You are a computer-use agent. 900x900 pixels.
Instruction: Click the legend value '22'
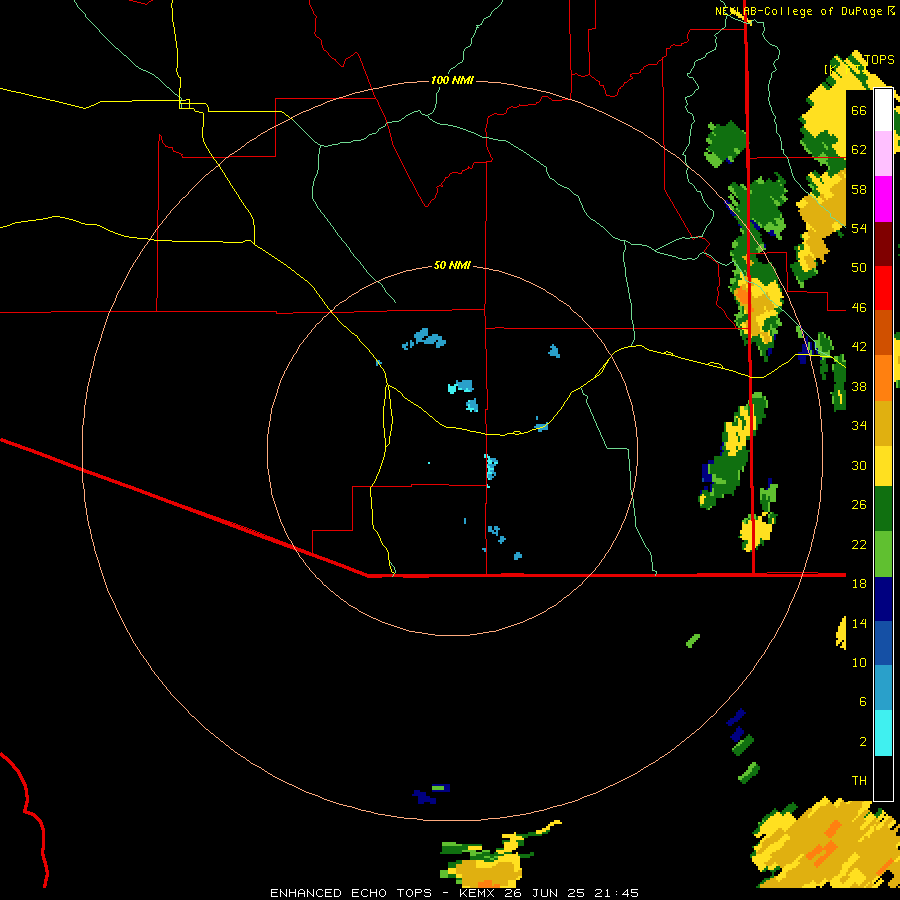click(859, 544)
